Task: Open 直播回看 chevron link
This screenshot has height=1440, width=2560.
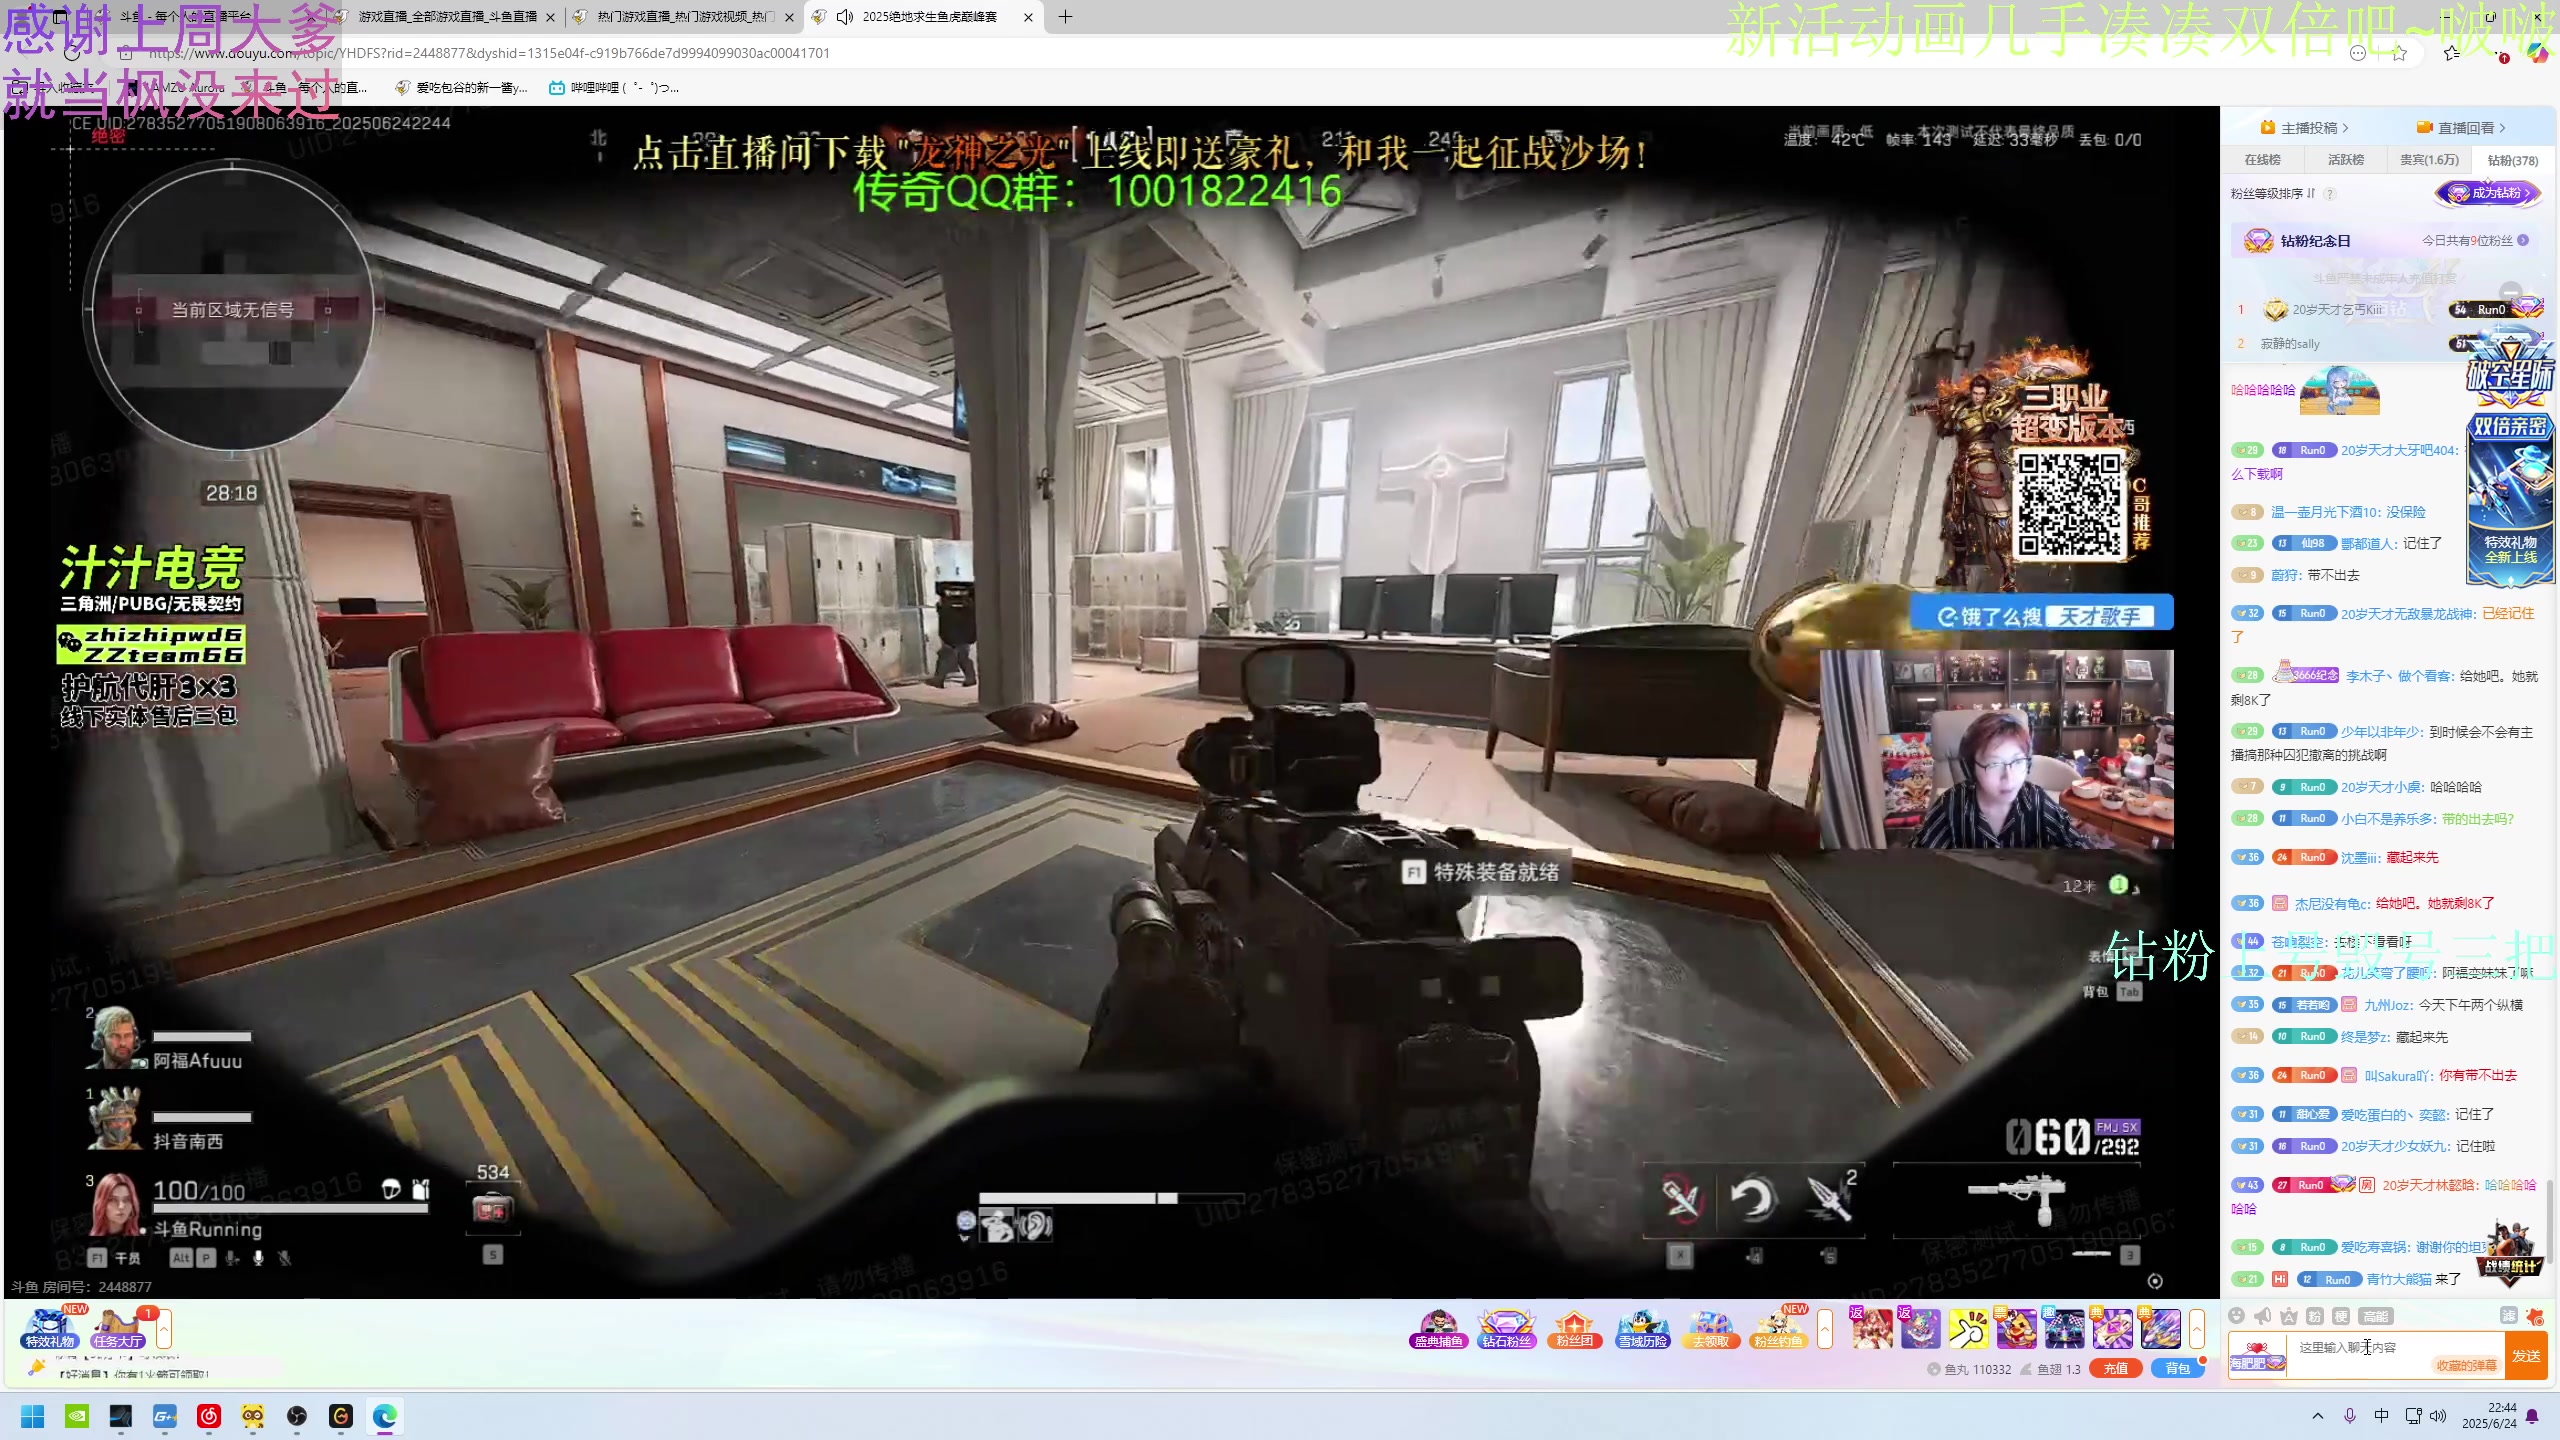Action: 2461,127
